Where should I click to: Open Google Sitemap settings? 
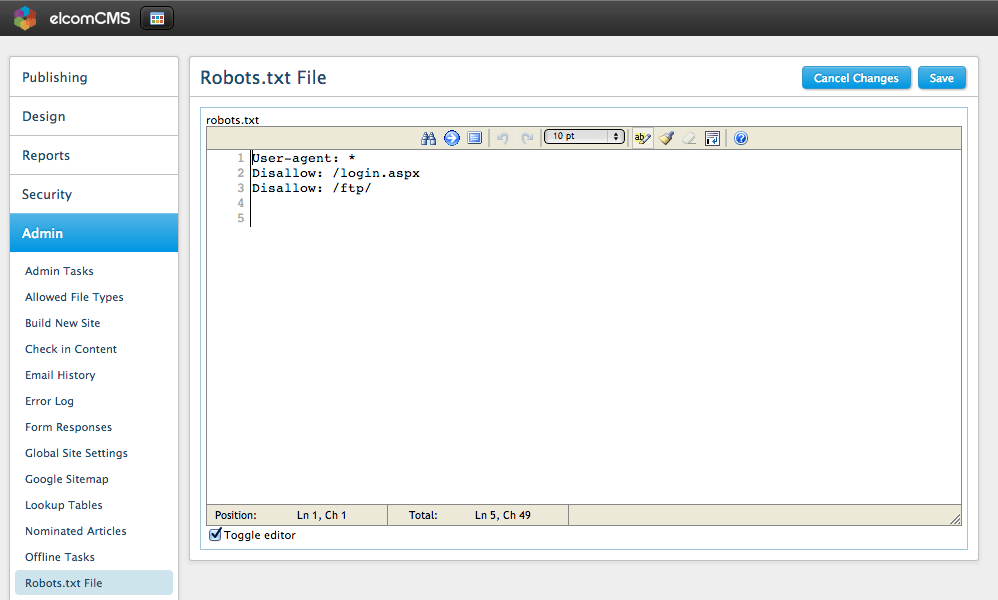pyautogui.click(x=66, y=479)
